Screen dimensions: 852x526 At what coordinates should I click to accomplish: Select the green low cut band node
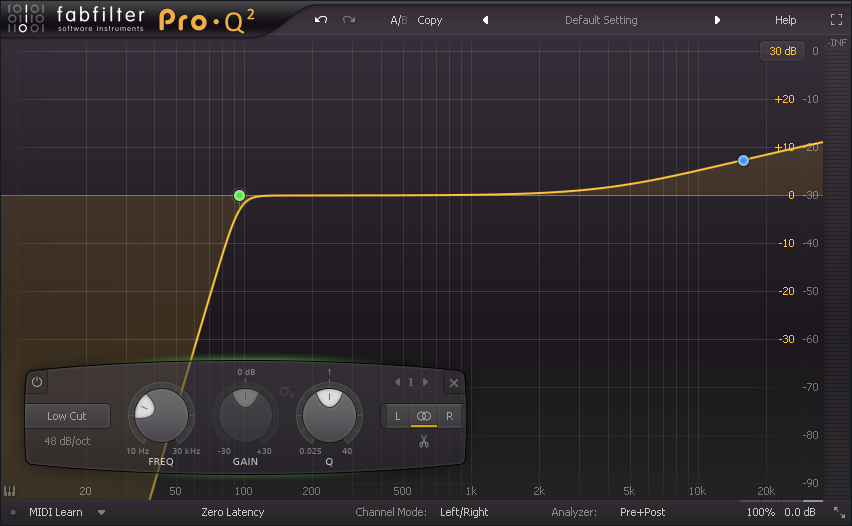pos(240,195)
